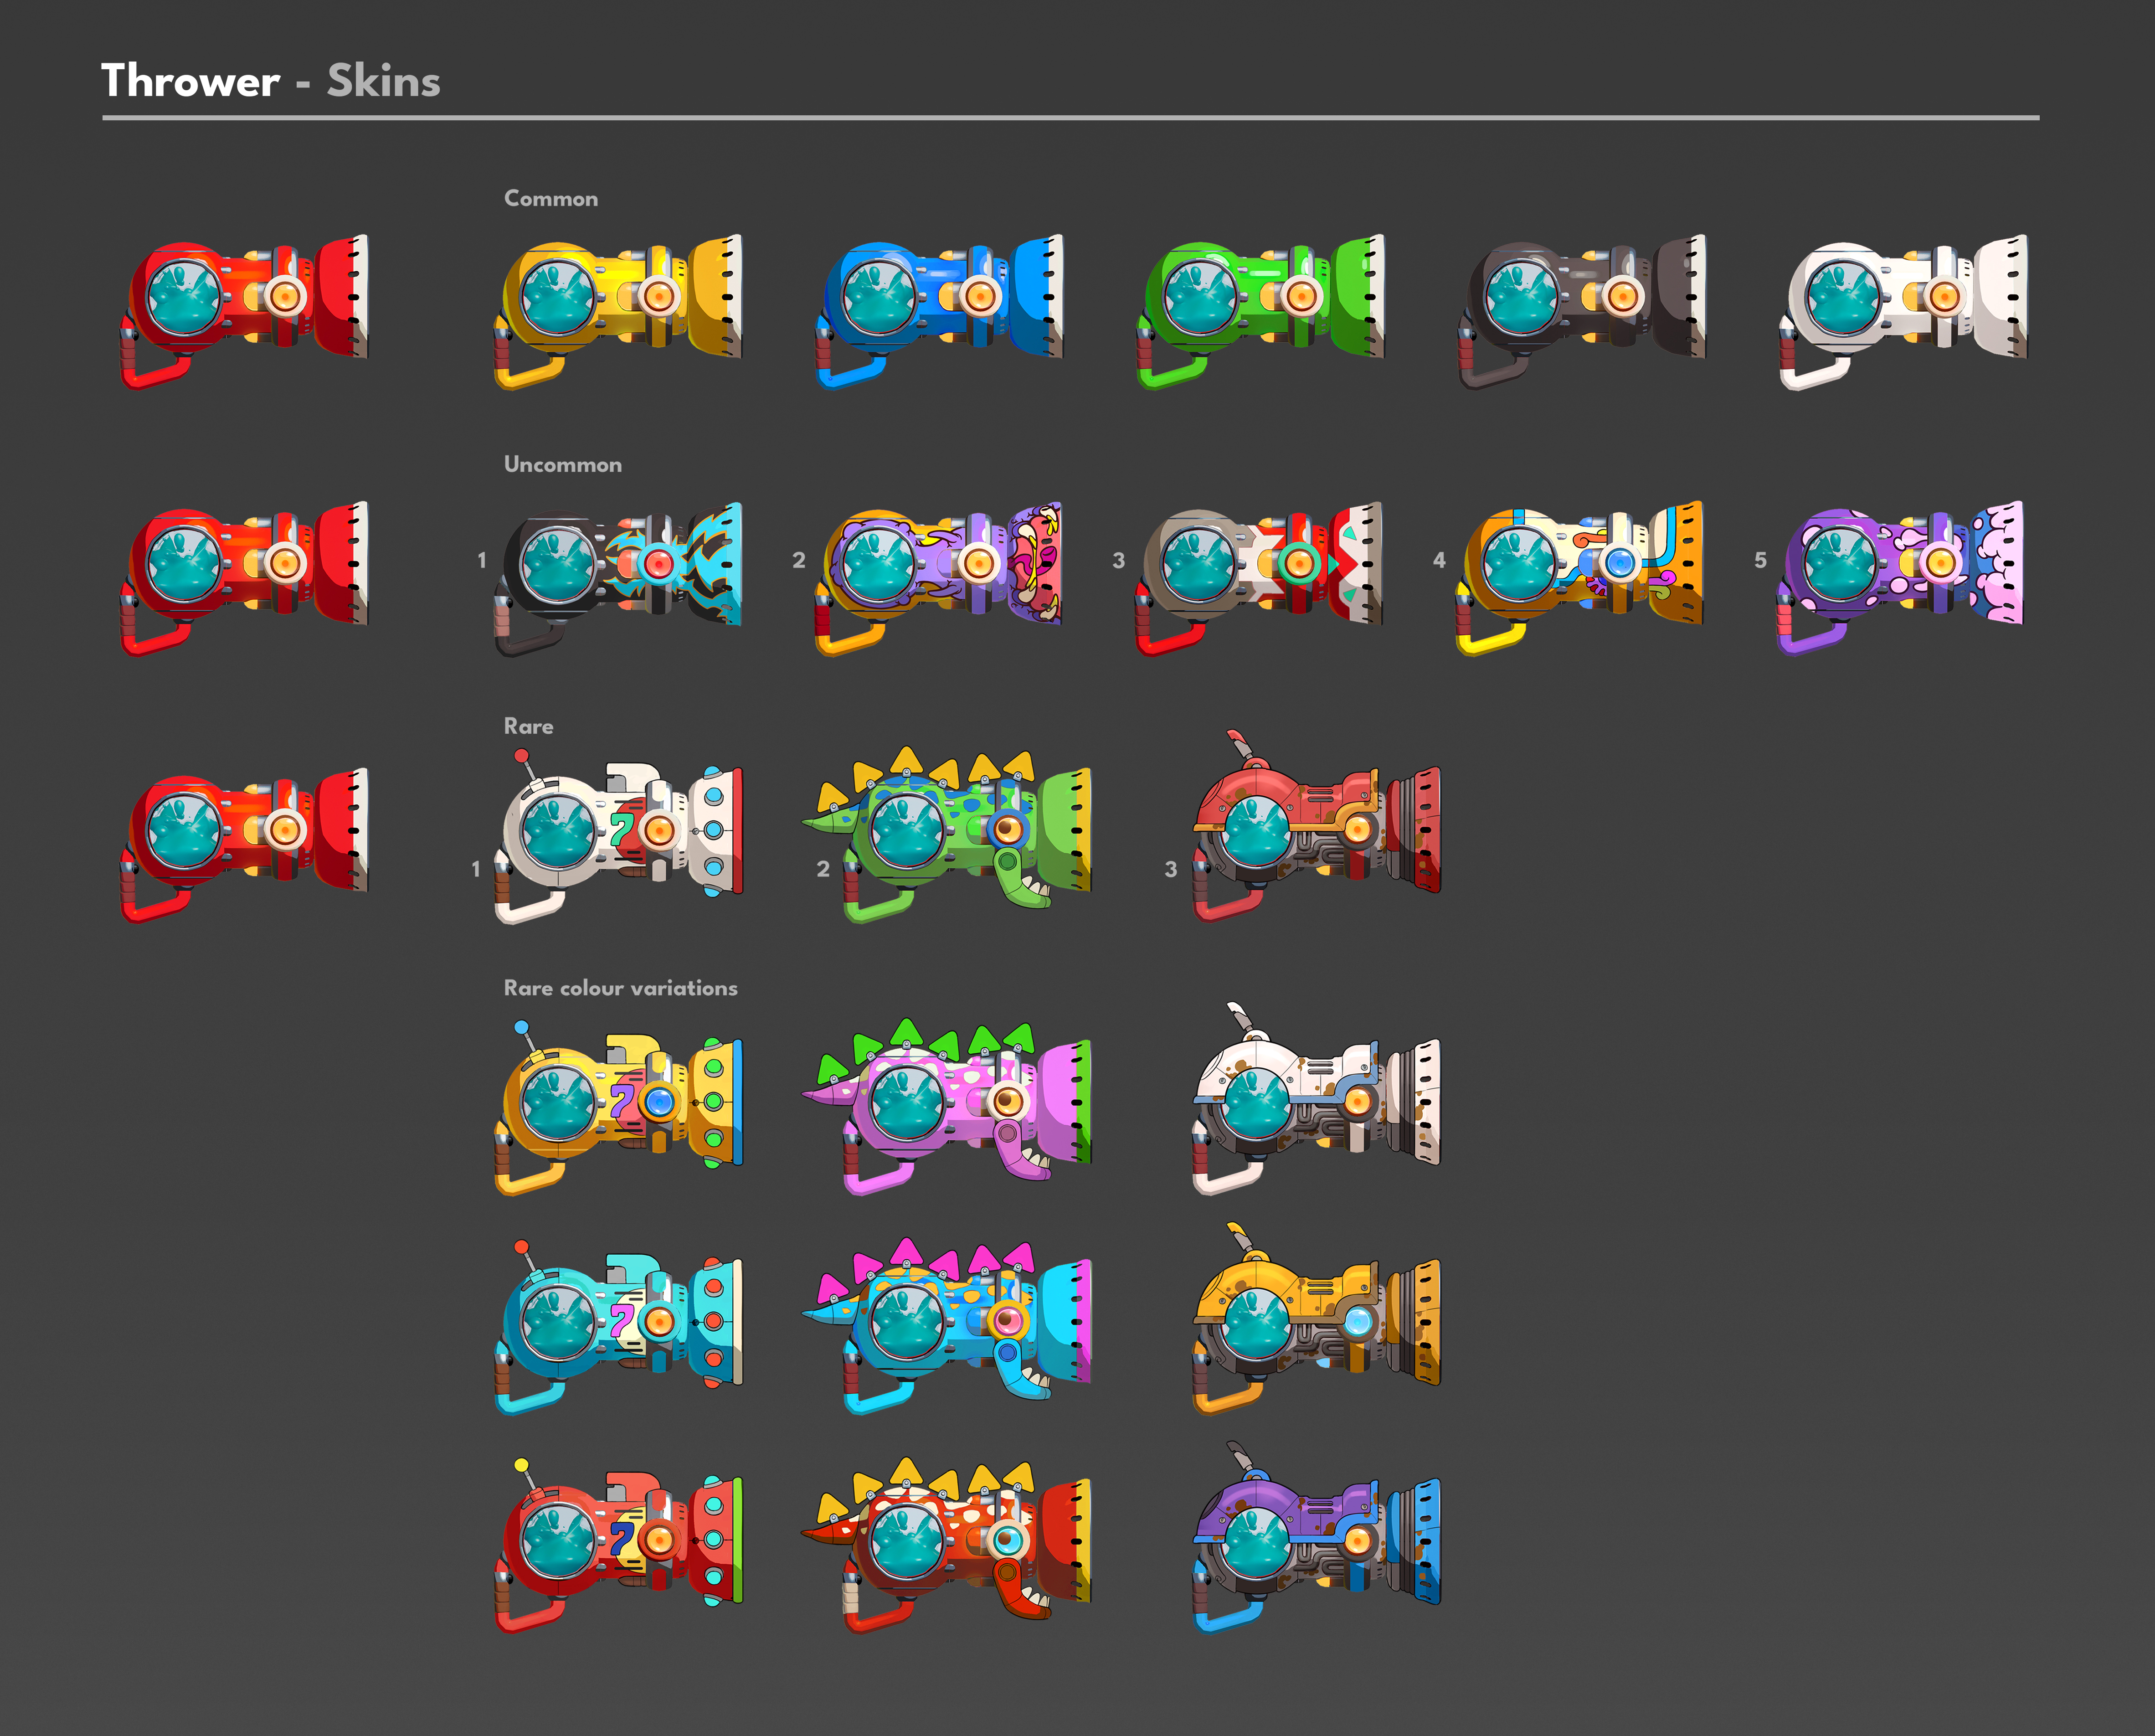Click the Rare colour variations heading
The height and width of the screenshot is (1736, 2155).
[620, 988]
